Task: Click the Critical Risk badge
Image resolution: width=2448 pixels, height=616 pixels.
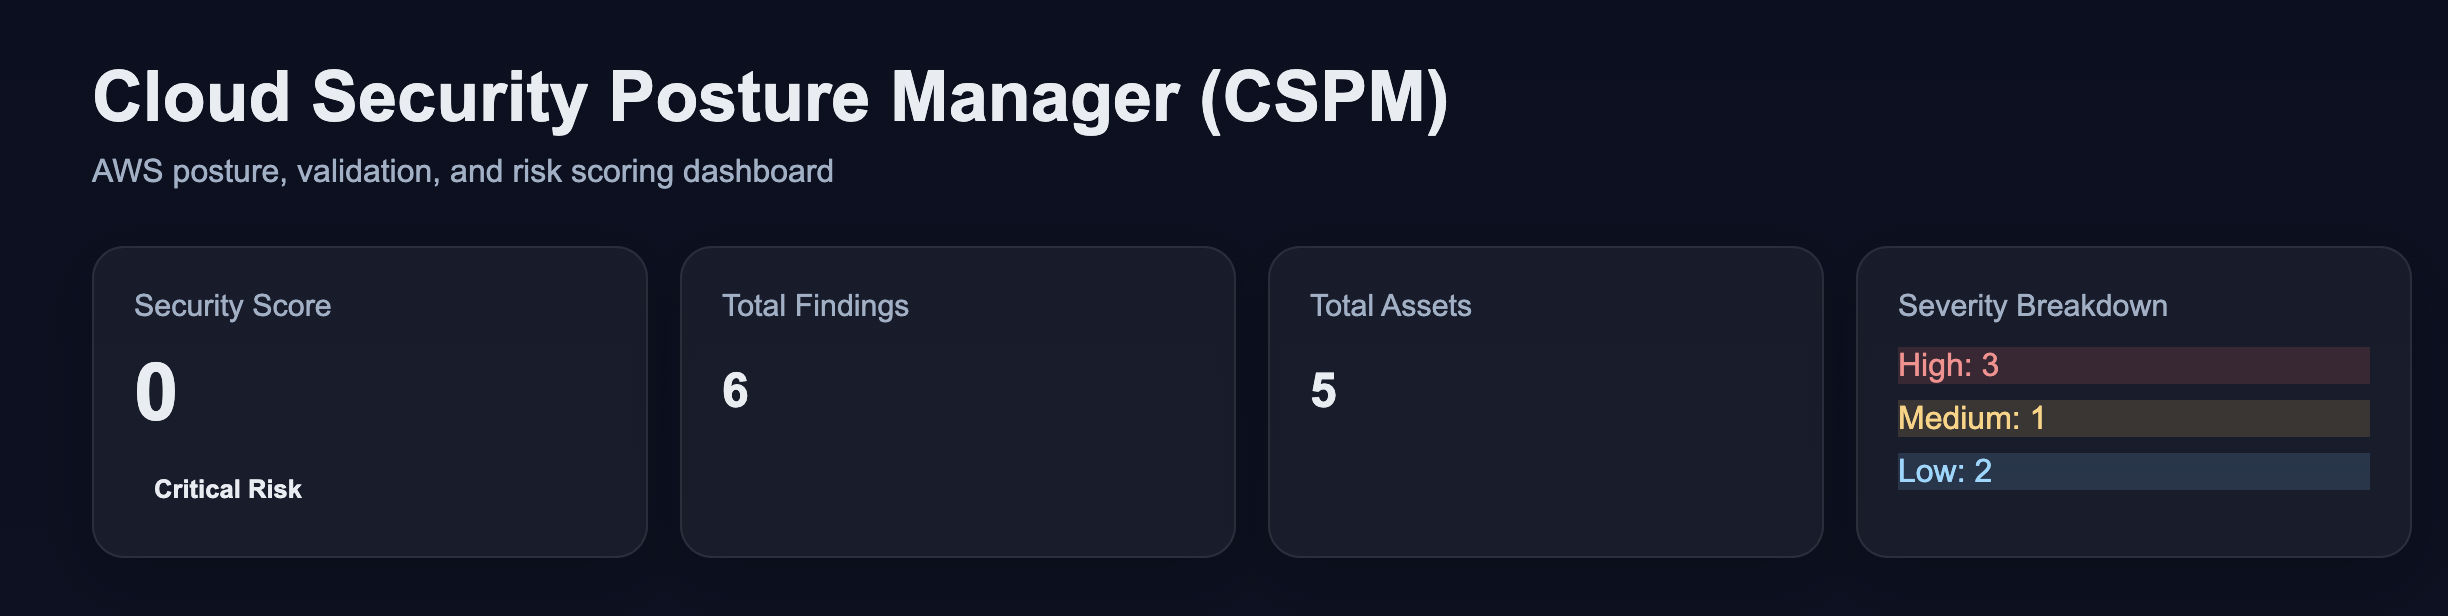Action: pyautogui.click(x=227, y=489)
